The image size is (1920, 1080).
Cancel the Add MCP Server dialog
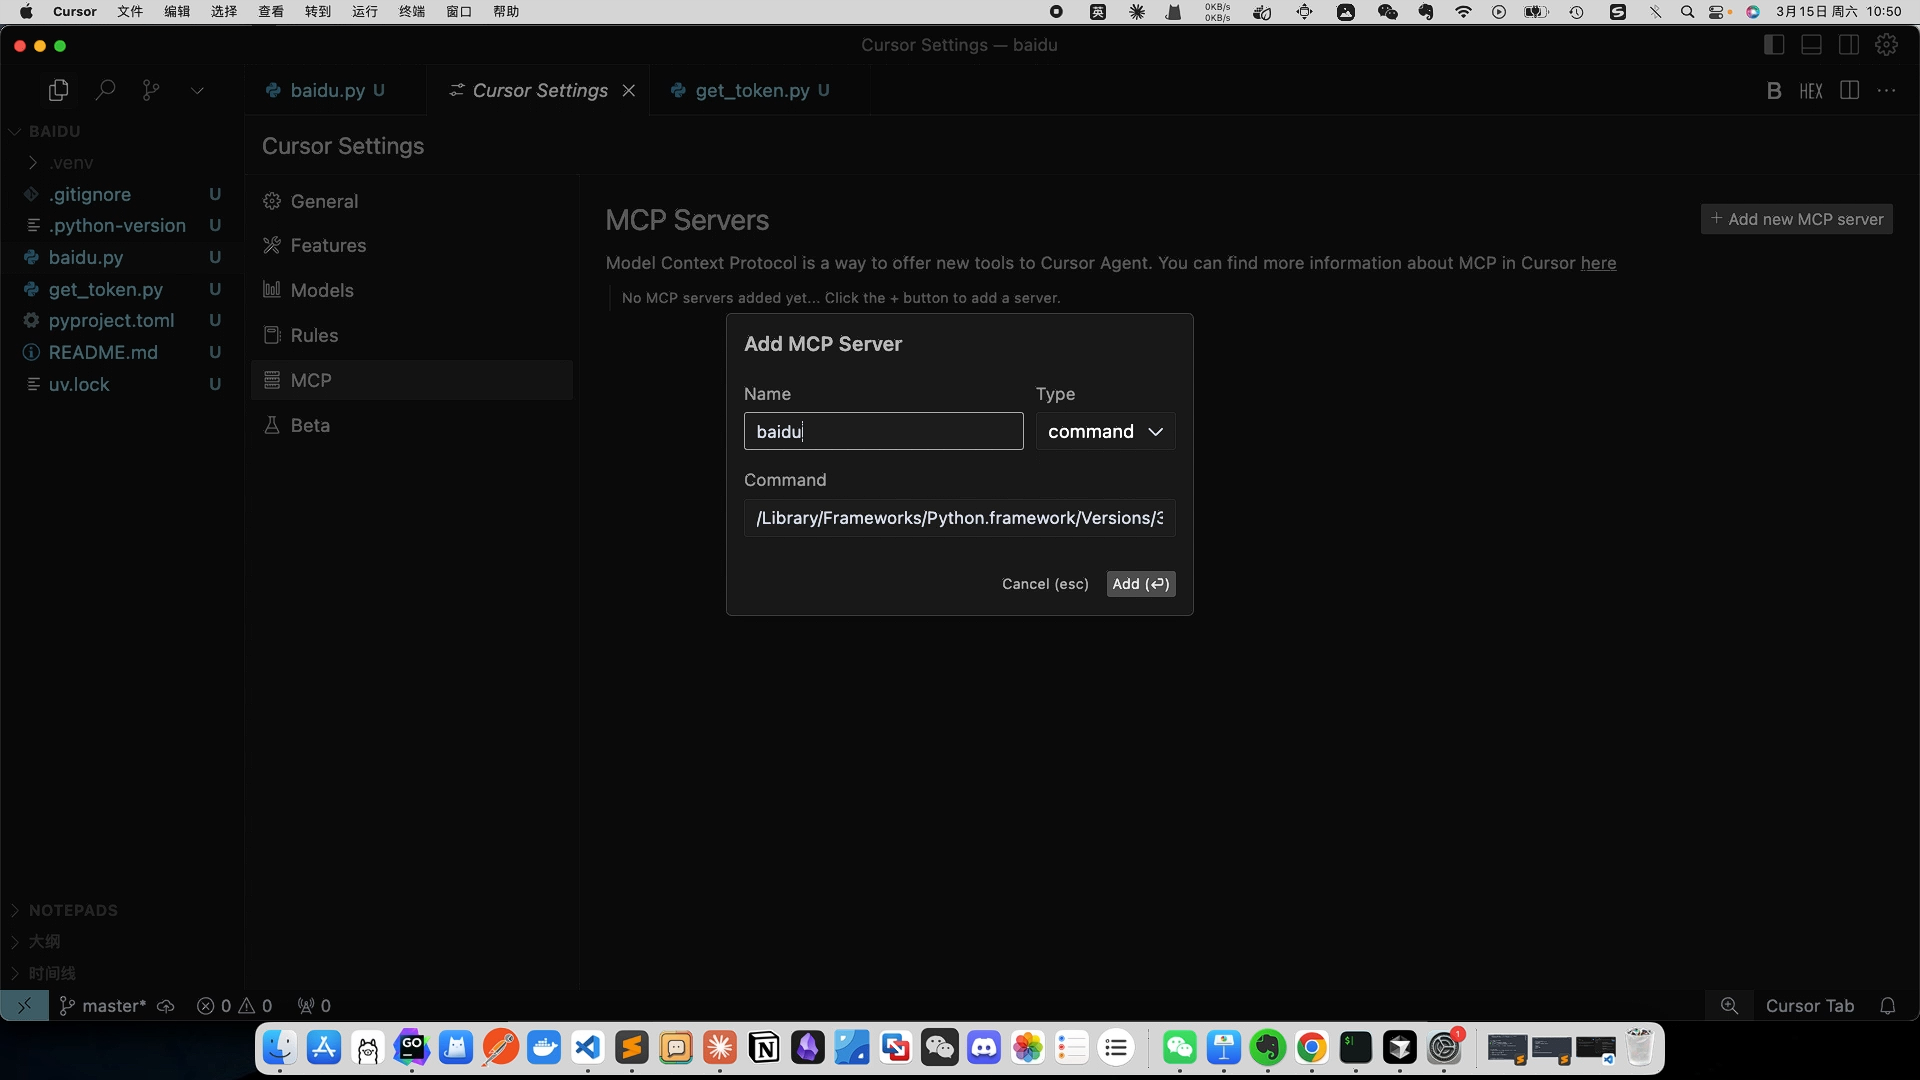click(x=1045, y=584)
